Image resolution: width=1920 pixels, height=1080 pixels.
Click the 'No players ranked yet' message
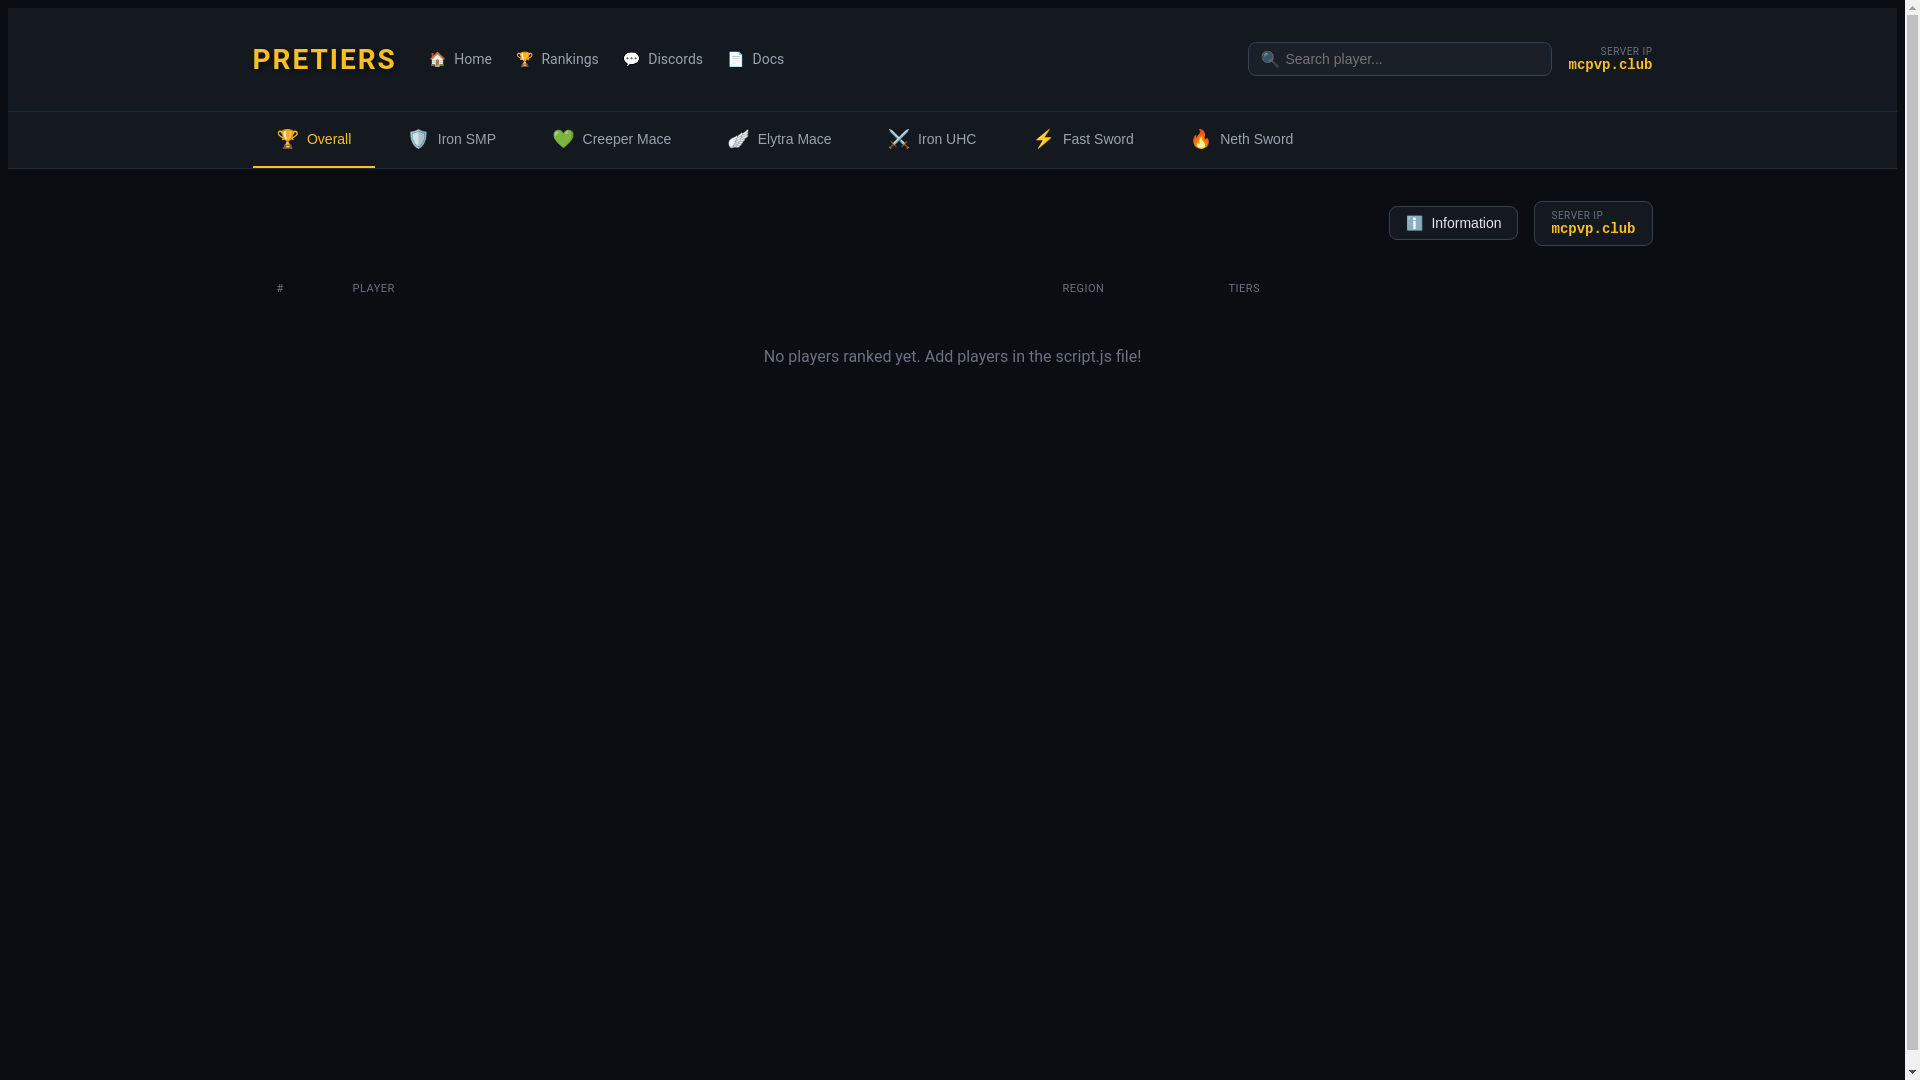[x=952, y=357]
